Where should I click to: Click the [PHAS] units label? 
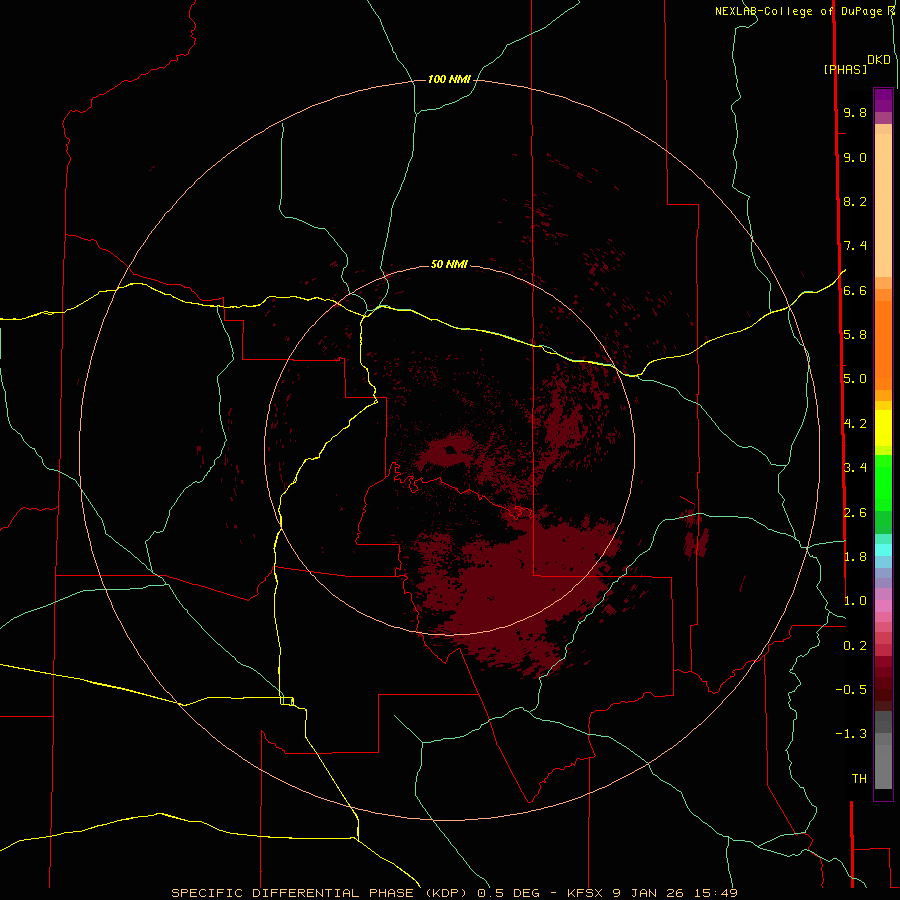coord(845,69)
